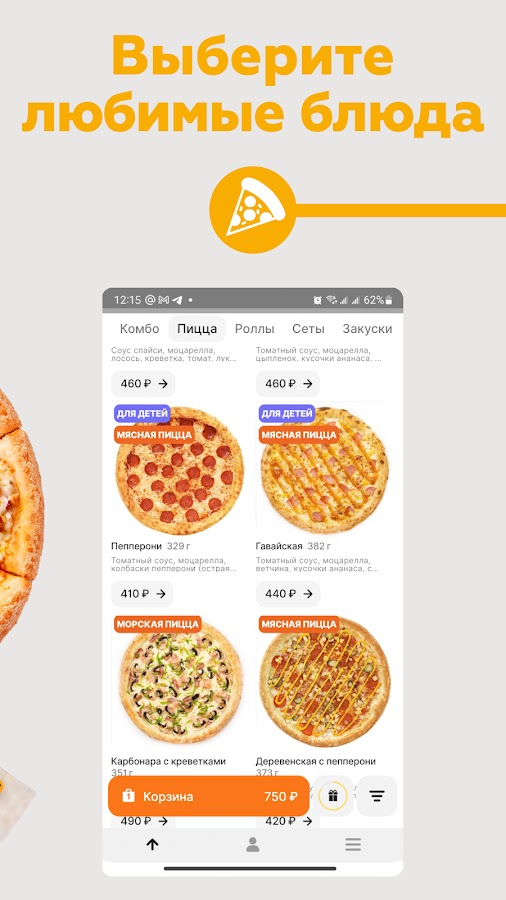Select the Пицца tab
The height and width of the screenshot is (900, 506).
tap(197, 329)
